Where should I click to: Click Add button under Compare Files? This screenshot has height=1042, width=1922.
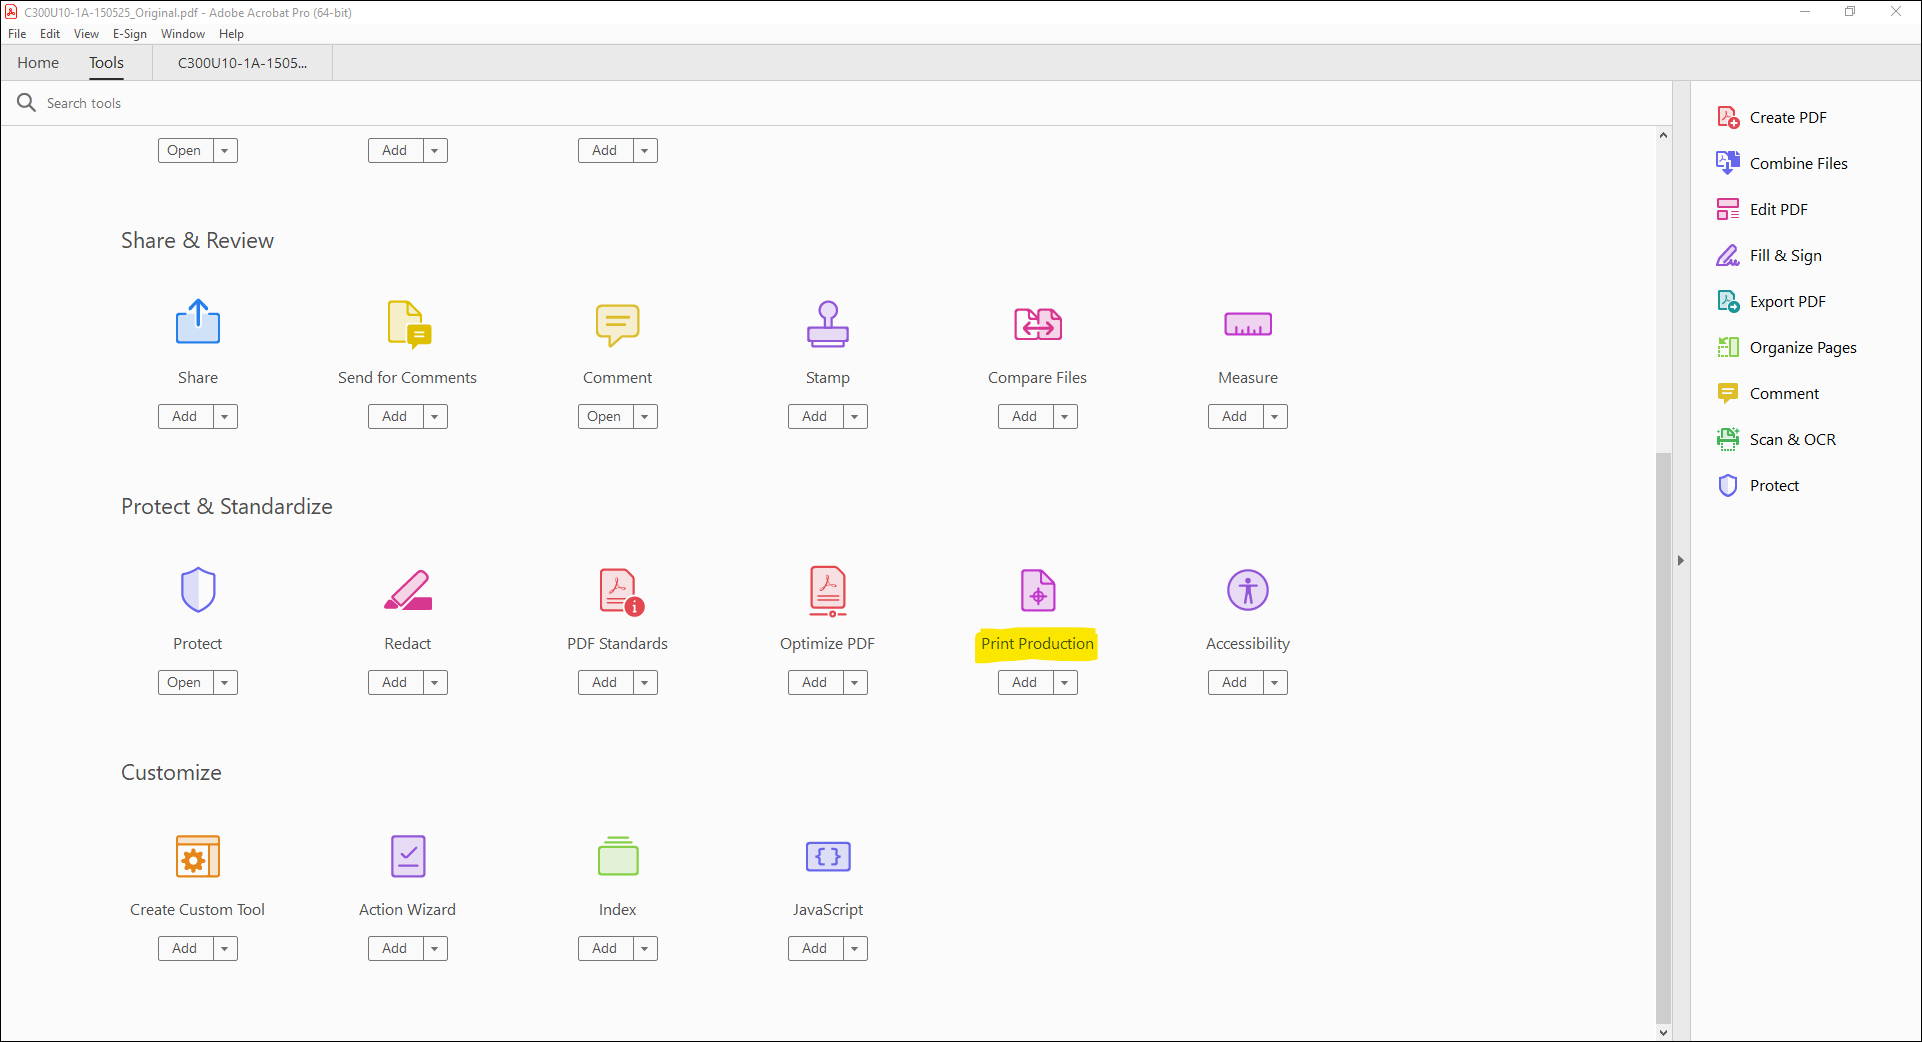[x=1026, y=416]
